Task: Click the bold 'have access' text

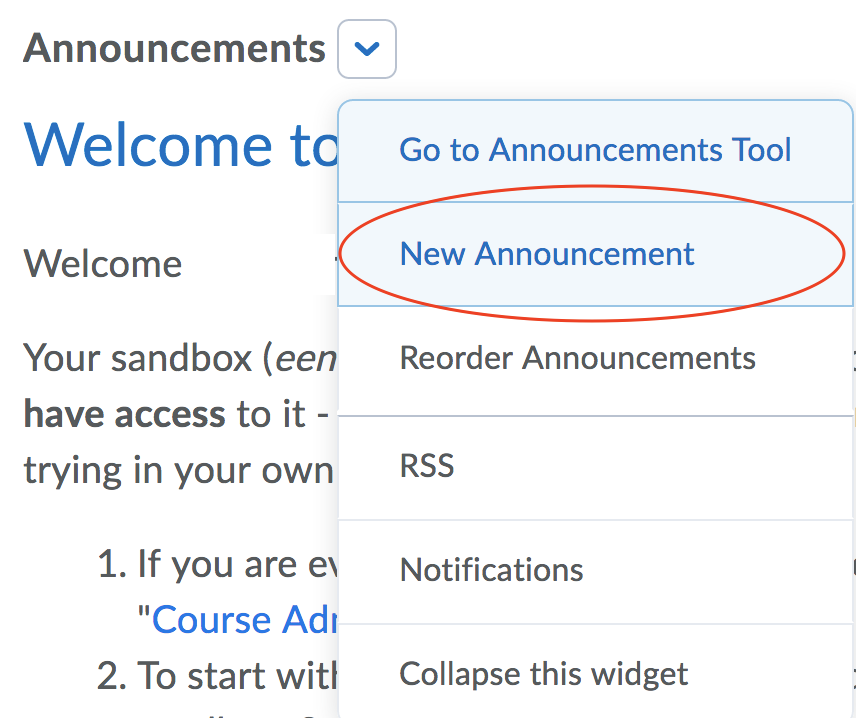Action: (x=124, y=414)
